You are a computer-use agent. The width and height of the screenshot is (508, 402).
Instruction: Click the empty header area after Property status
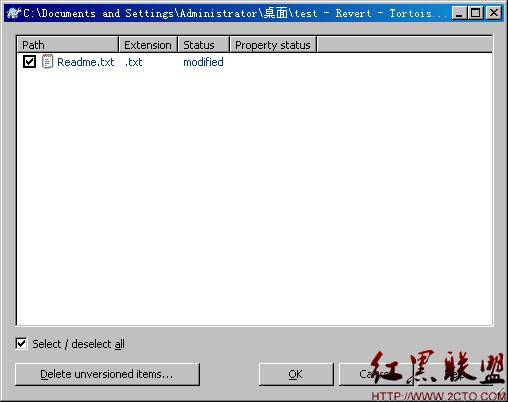404,45
